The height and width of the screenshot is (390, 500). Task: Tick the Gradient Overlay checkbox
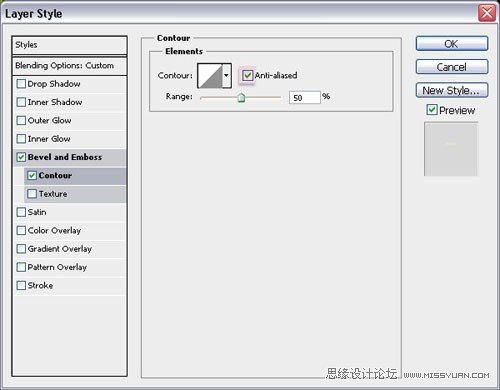click(21, 249)
